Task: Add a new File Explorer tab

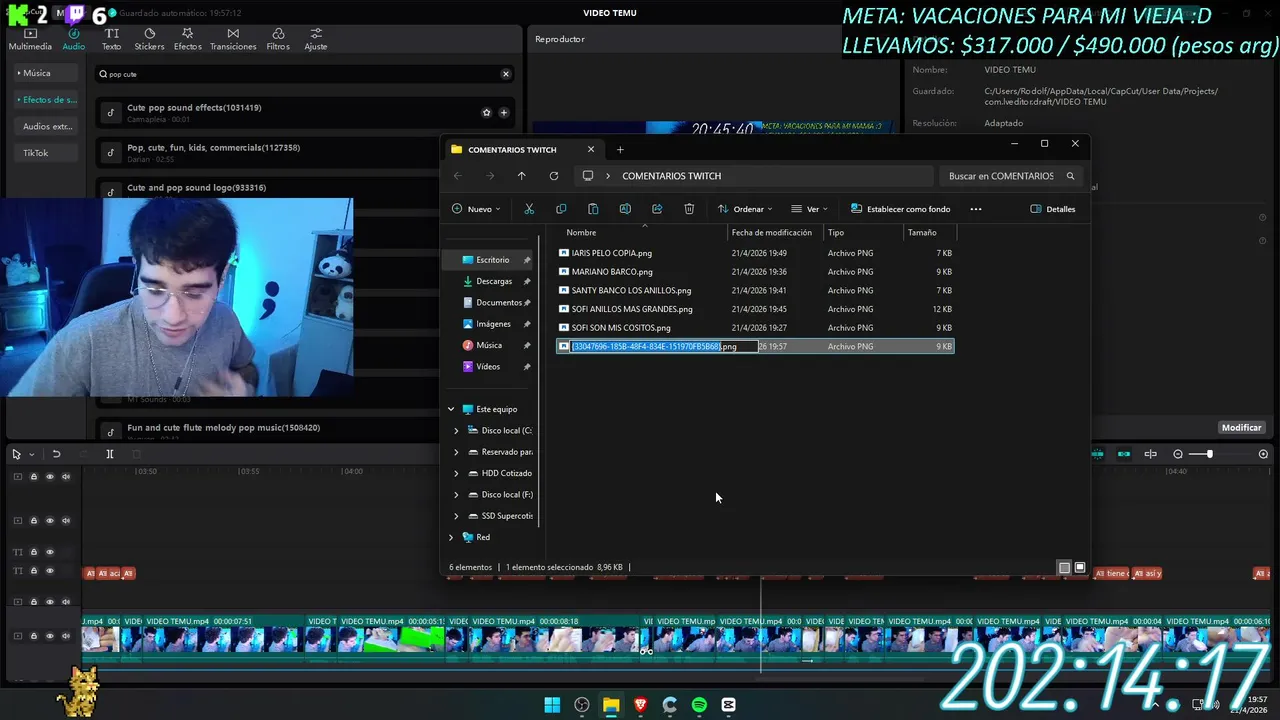Action: (x=620, y=149)
